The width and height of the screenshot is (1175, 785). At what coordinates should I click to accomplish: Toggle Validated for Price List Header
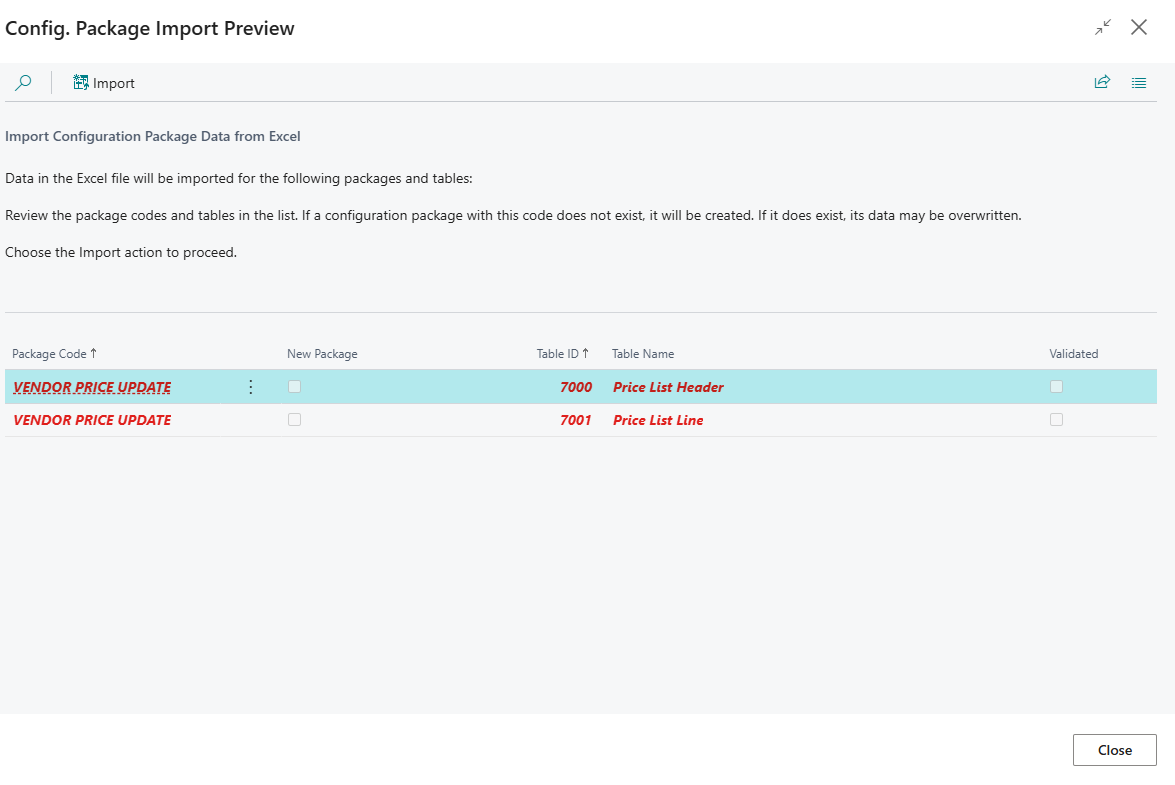[1057, 387]
